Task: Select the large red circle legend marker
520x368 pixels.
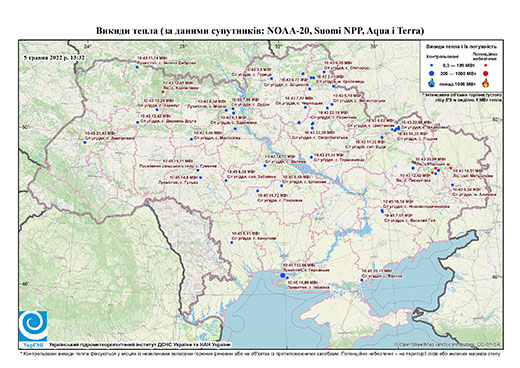Action: [x=486, y=73]
